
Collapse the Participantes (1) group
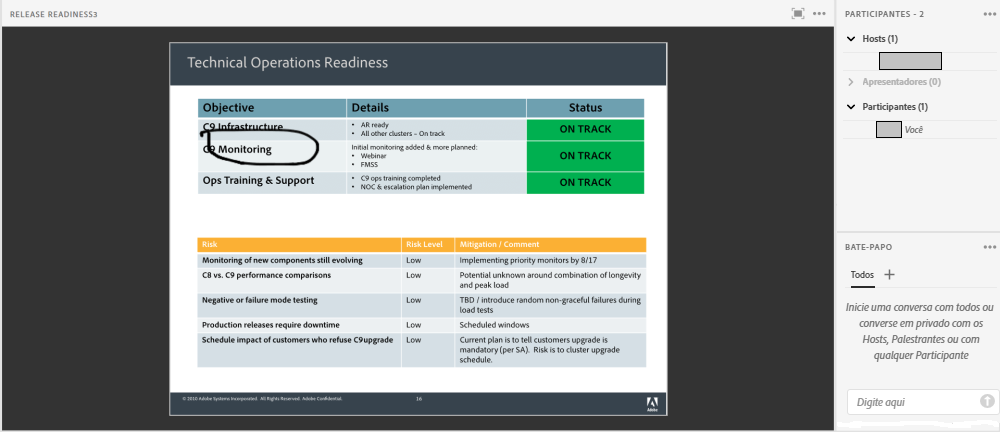[851, 106]
